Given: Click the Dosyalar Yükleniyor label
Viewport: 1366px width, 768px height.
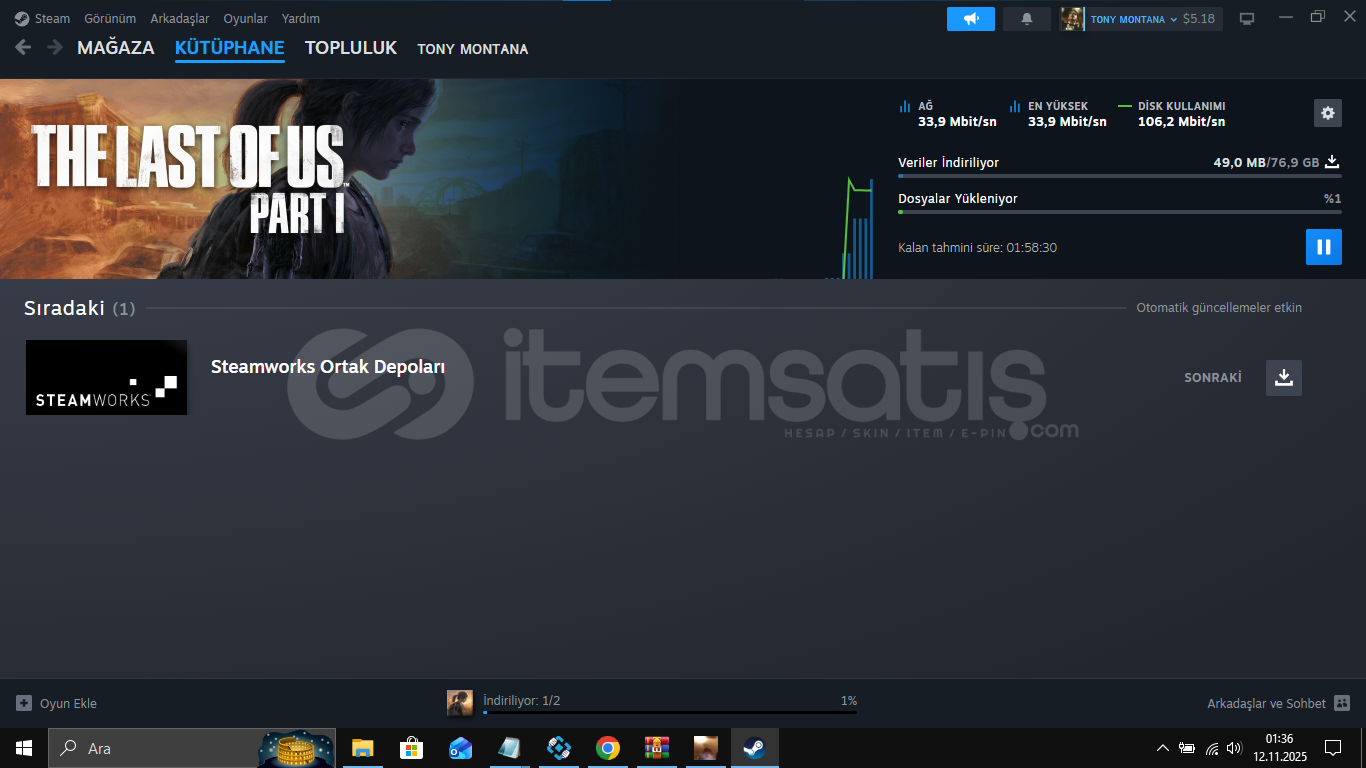Looking at the screenshot, I should pyautogui.click(x=958, y=199).
